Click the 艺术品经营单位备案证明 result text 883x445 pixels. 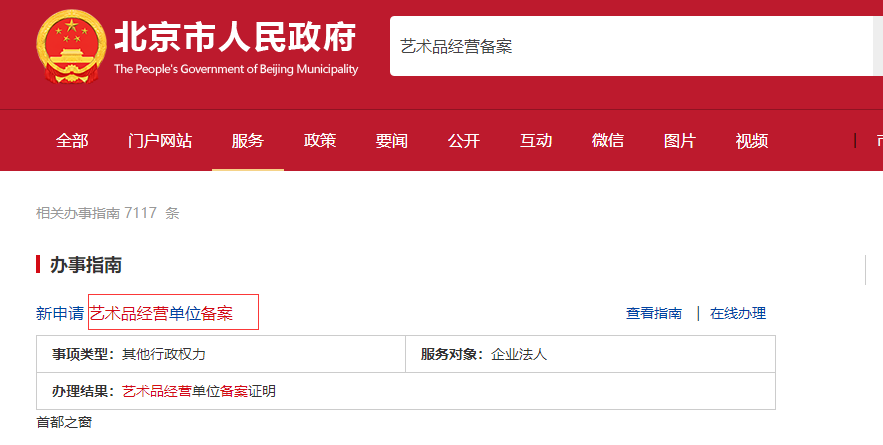pyautogui.click(x=199, y=391)
